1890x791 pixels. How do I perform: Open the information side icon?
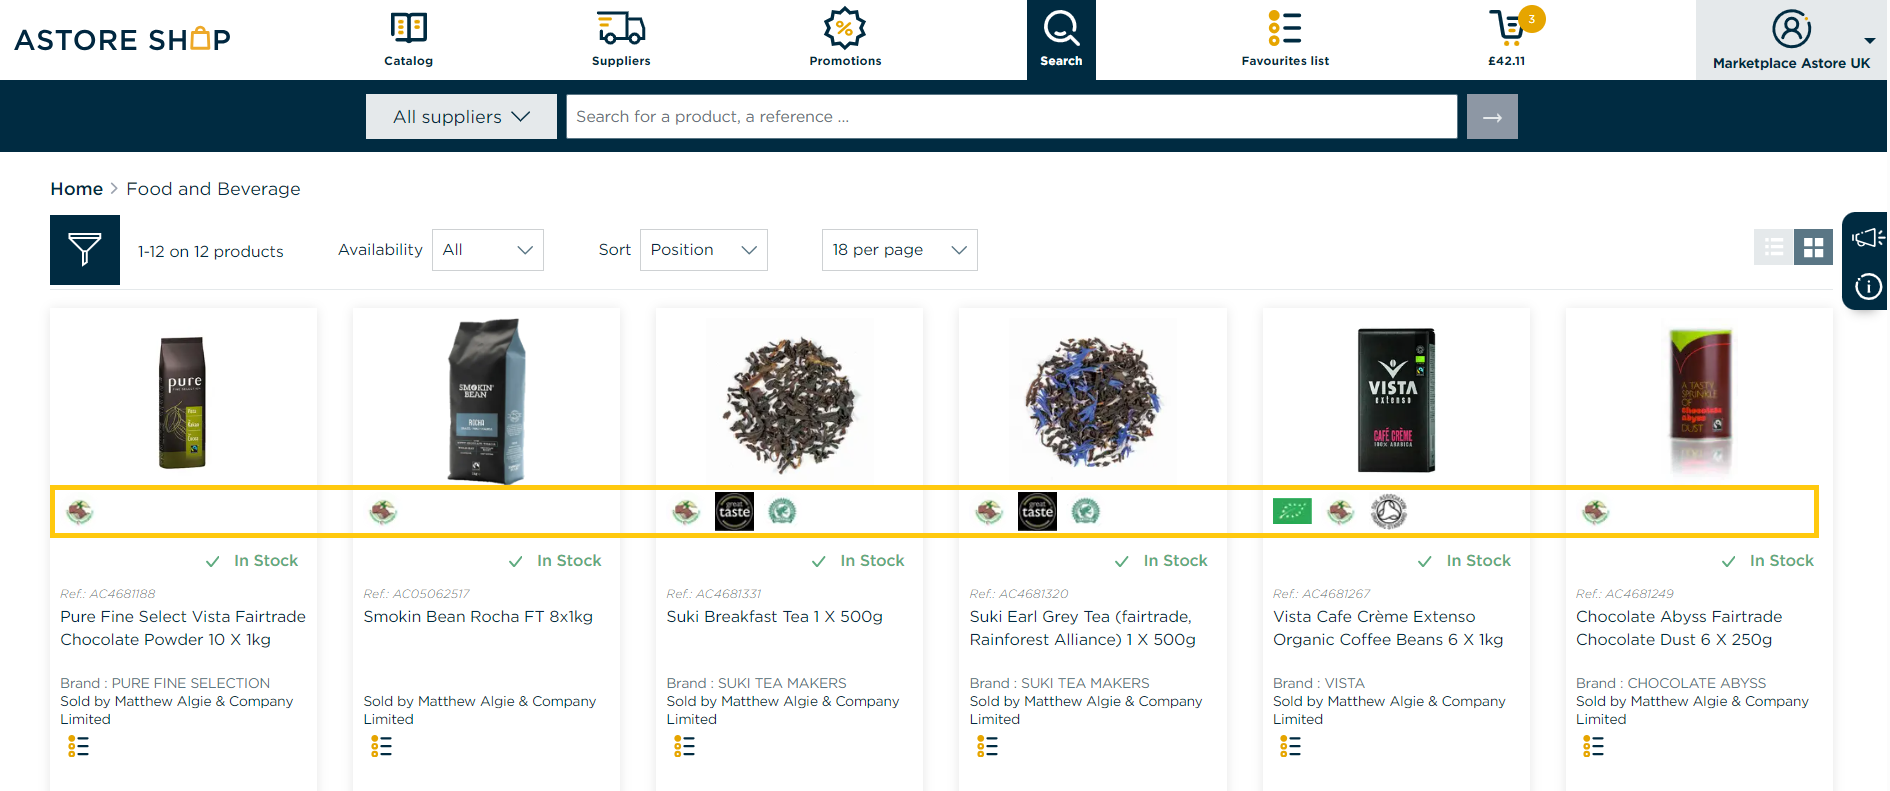1867,287
